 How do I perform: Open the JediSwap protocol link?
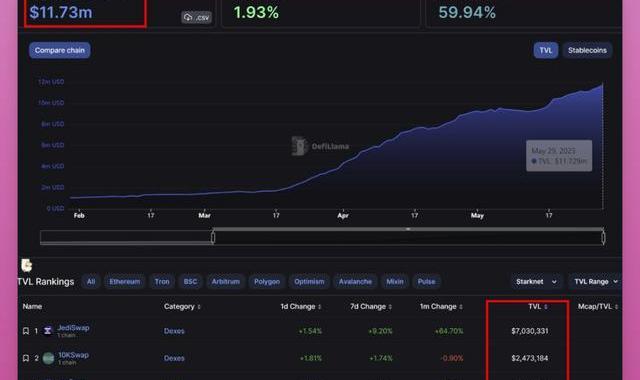(73, 328)
